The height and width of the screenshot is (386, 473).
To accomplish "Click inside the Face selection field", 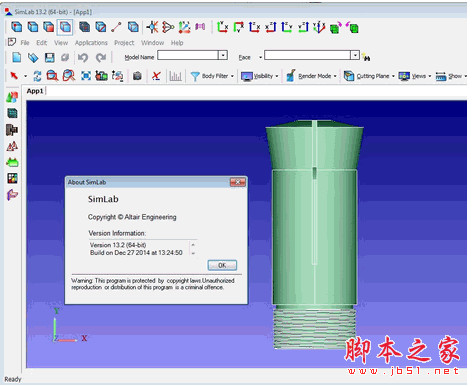I will click(307, 55).
